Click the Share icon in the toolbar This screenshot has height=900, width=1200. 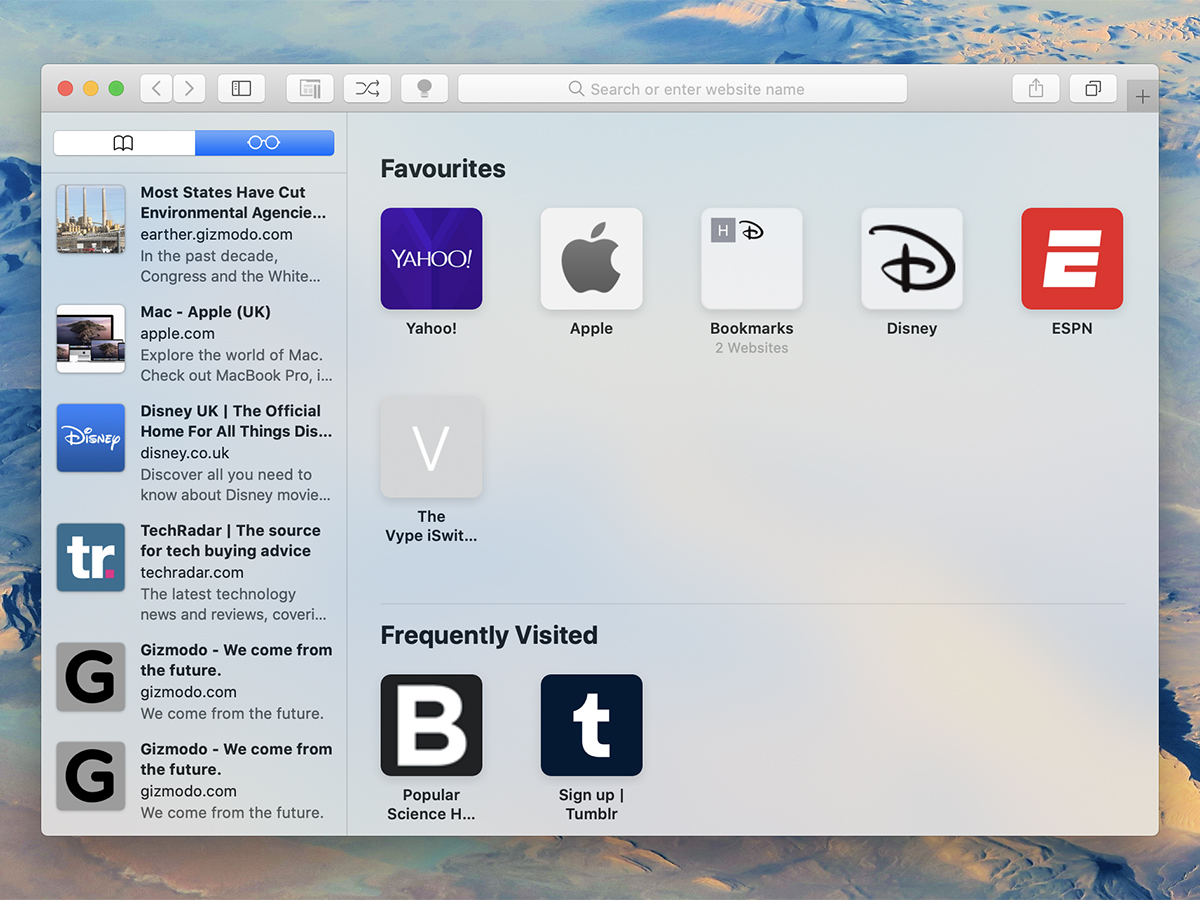(x=1035, y=88)
